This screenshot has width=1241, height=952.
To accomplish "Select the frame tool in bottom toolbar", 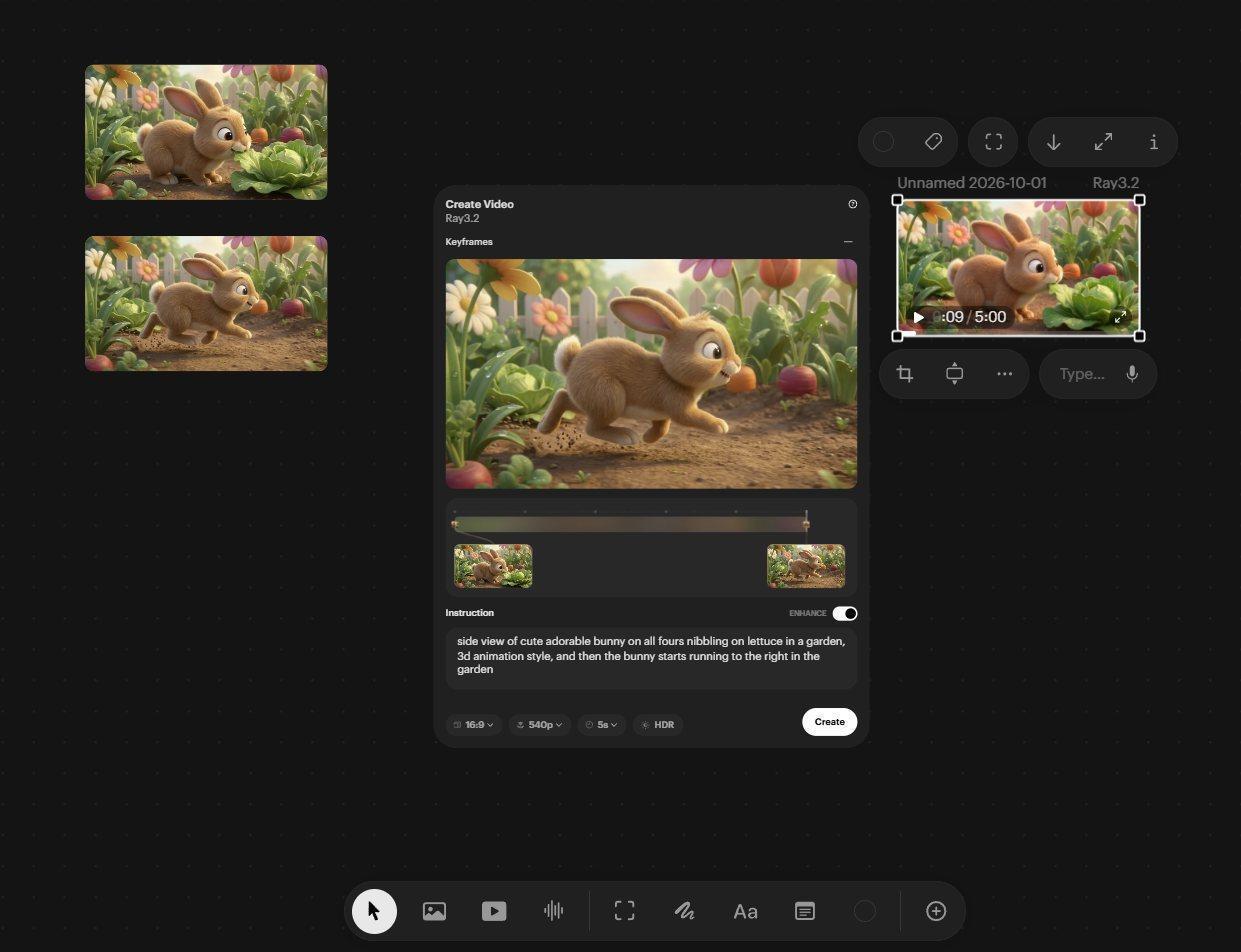I will point(624,911).
